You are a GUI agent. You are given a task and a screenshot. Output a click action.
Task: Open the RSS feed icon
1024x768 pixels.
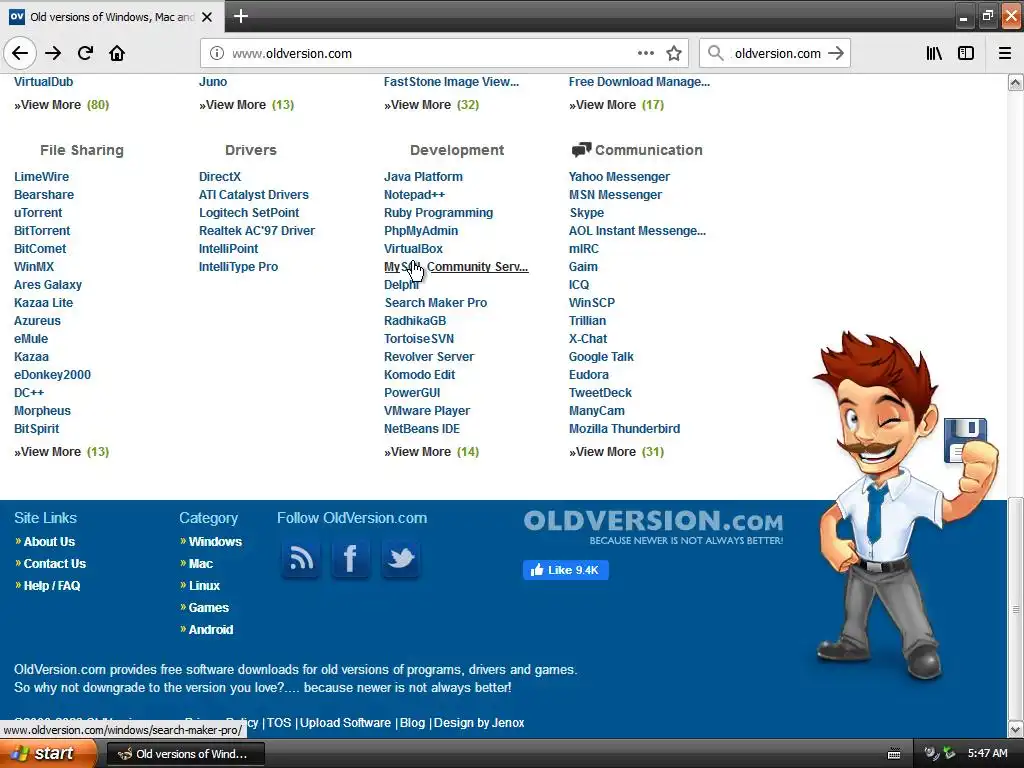[301, 558]
